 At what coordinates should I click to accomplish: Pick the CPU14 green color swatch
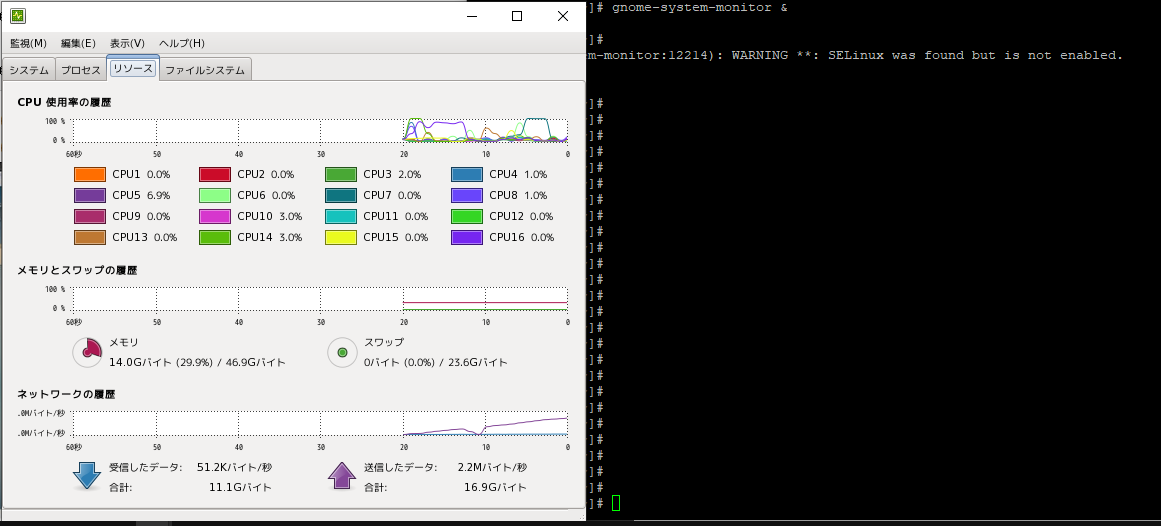click(215, 238)
